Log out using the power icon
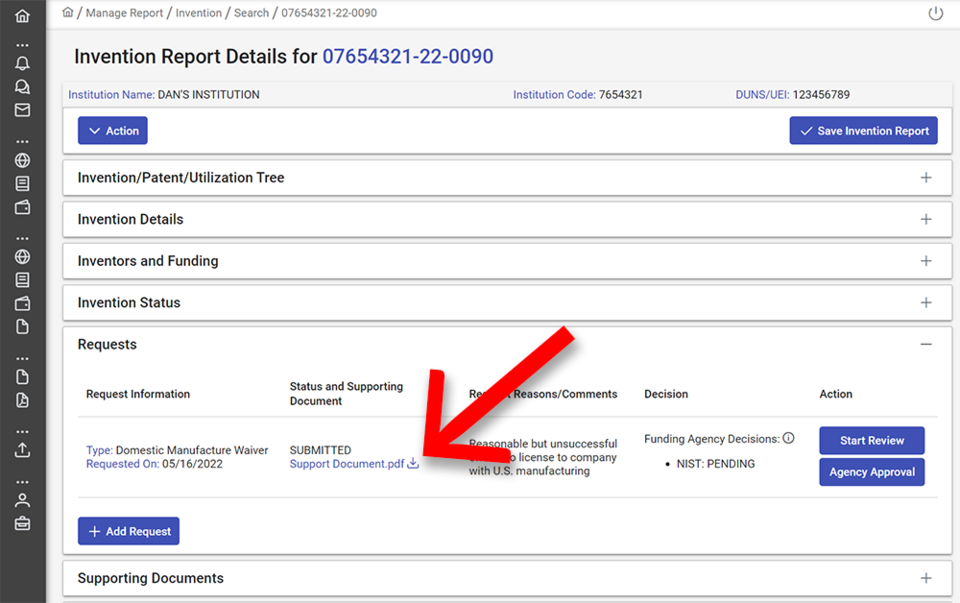960x603 pixels. pyautogui.click(x=935, y=14)
